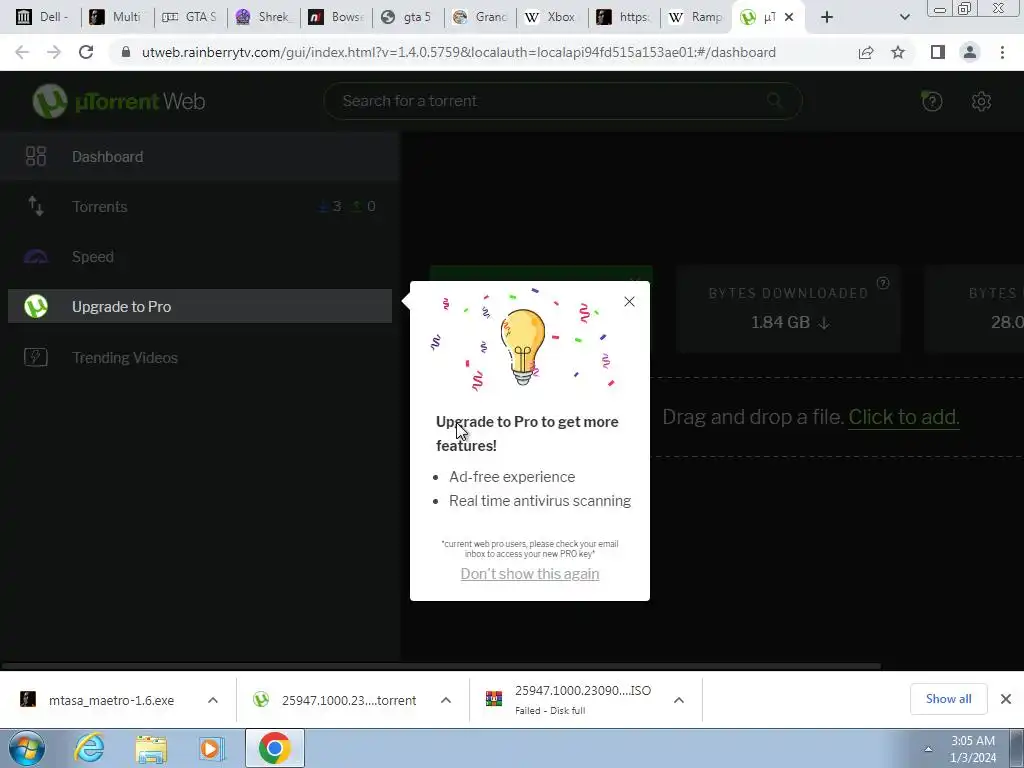Switch to the Ramp Wikipedia tab

[x=696, y=17]
